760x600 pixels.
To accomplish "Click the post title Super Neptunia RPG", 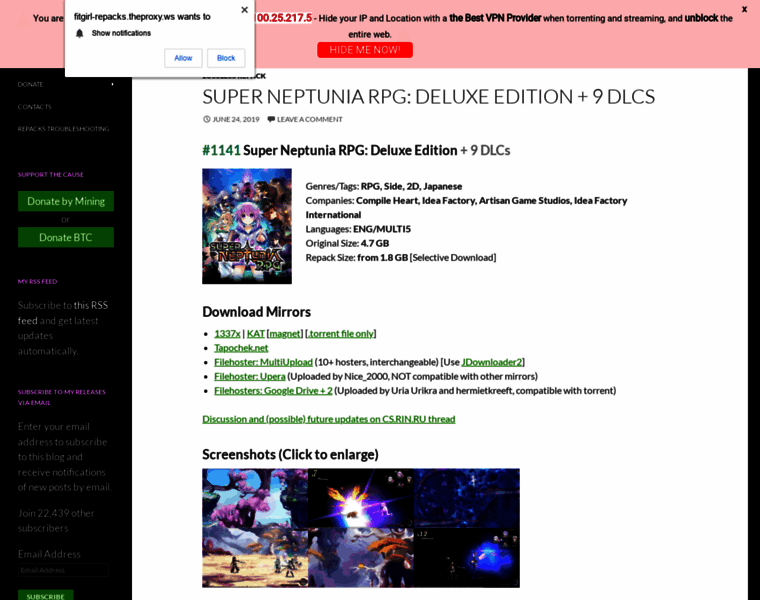I will click(428, 97).
